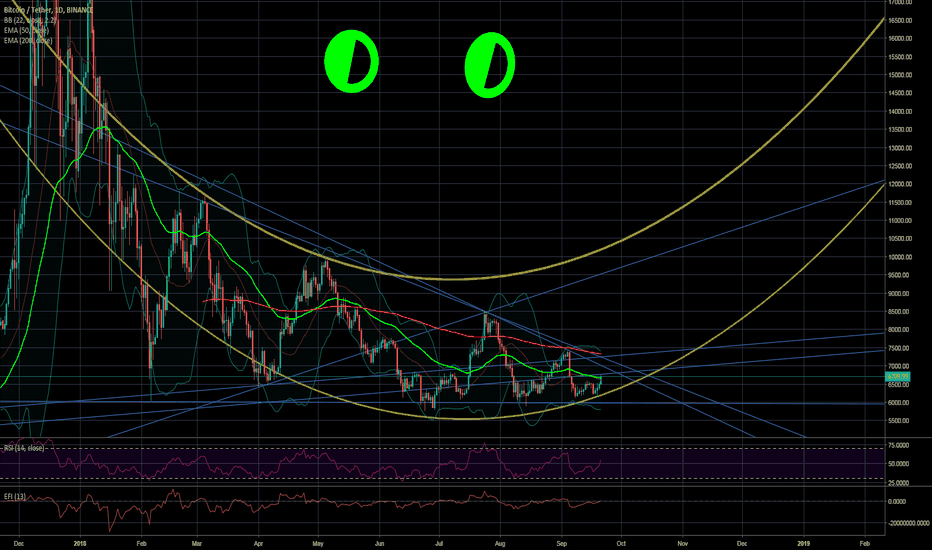932x550 pixels.
Task: Click the 15000.00 price axis label
Action: [x=900, y=75]
